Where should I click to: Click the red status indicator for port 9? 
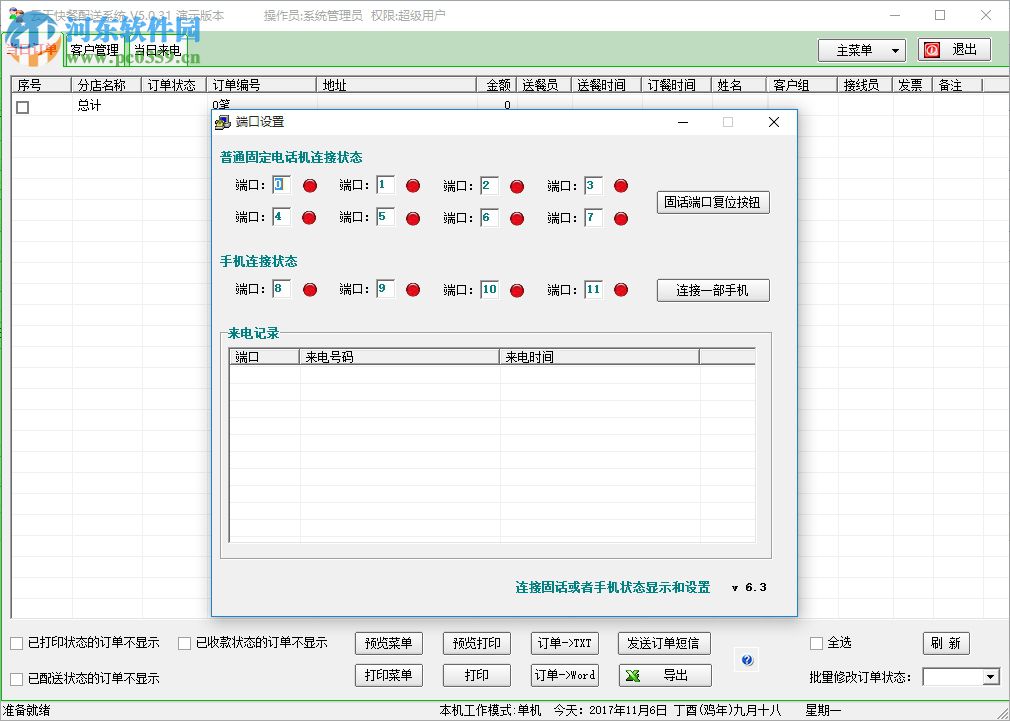point(414,290)
